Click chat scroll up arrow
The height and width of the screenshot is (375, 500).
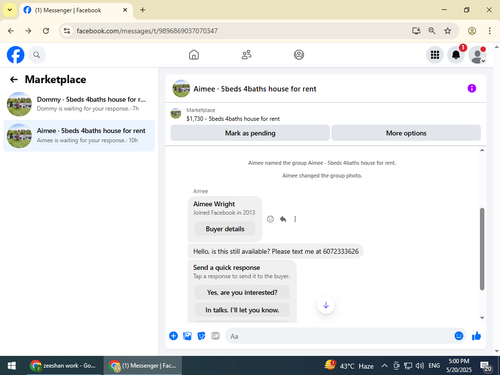point(482,150)
